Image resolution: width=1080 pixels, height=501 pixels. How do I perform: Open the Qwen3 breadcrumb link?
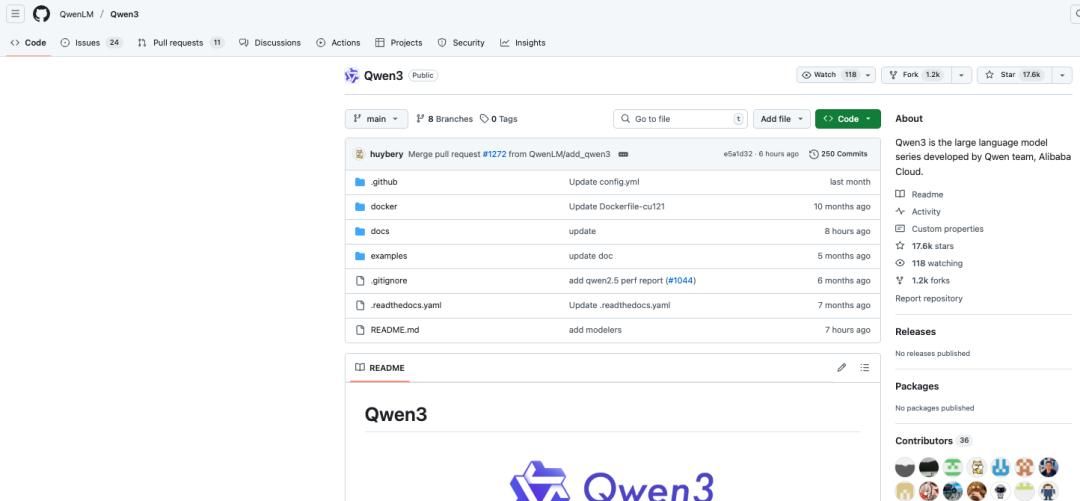(124, 14)
